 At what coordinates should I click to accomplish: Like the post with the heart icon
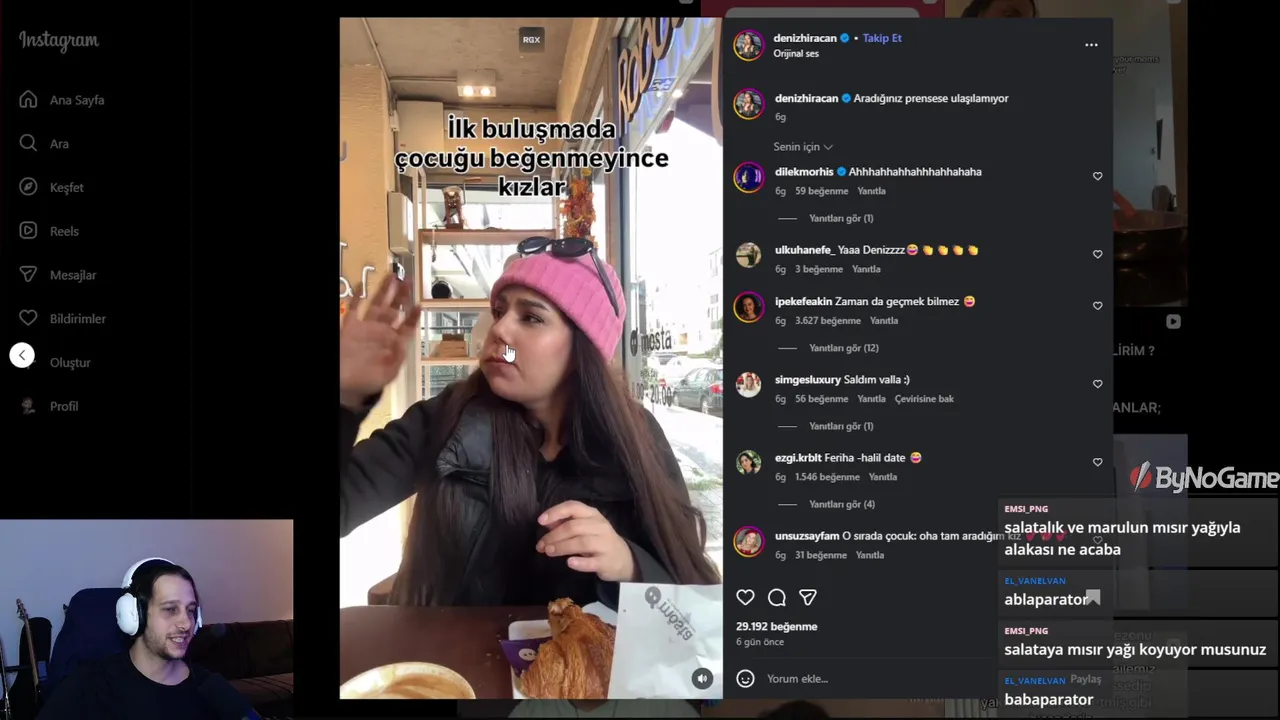coord(745,598)
